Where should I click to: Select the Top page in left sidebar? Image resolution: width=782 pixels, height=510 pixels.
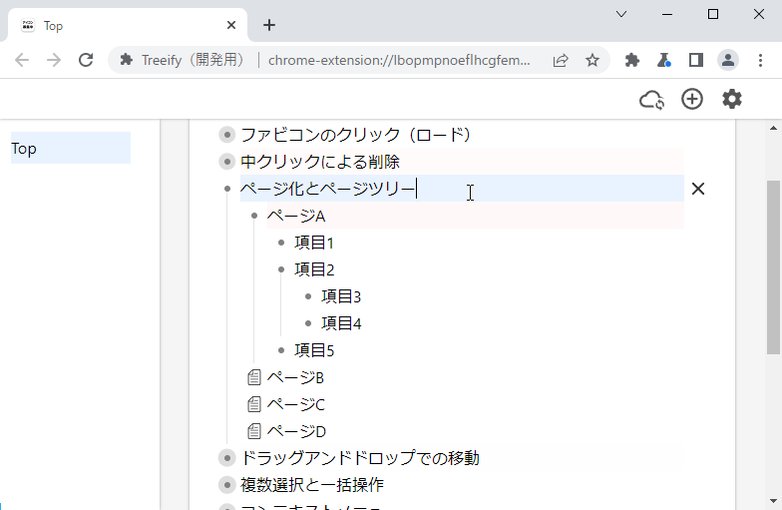[x=70, y=148]
